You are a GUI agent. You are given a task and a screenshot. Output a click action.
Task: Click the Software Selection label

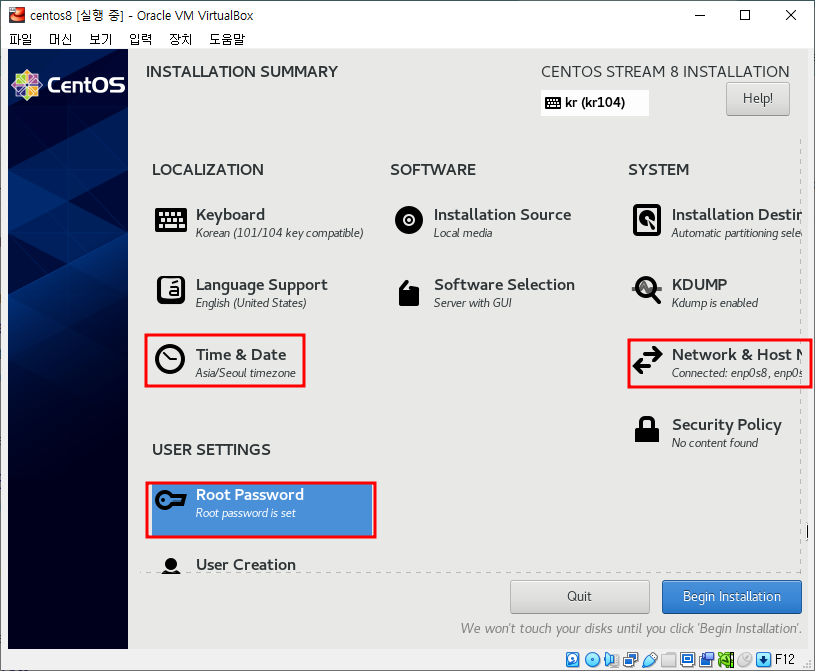[x=504, y=285]
